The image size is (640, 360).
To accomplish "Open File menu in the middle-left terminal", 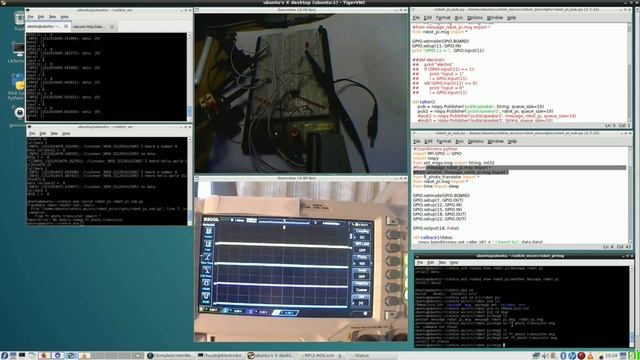I will [x=32, y=133].
